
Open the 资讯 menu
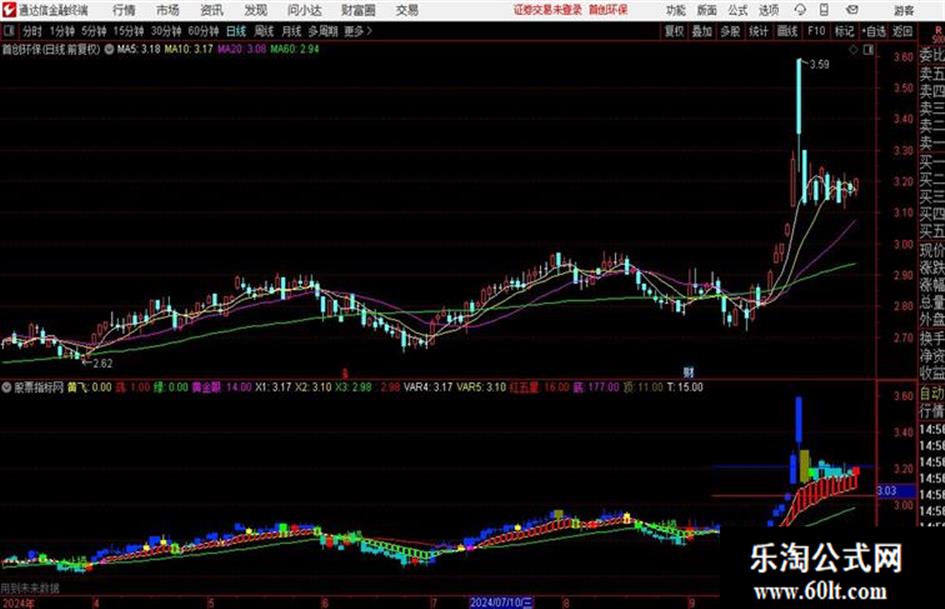pyautogui.click(x=212, y=10)
